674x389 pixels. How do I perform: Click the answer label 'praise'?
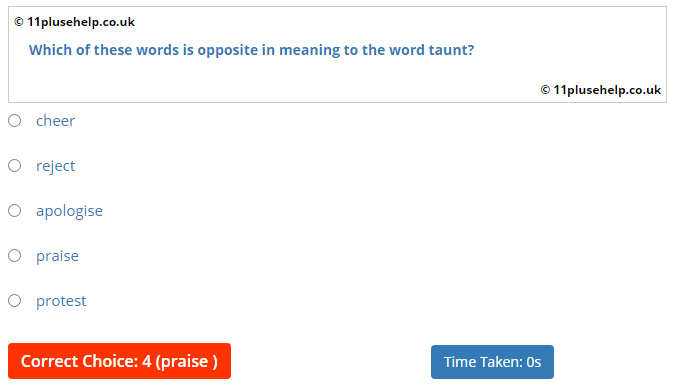(x=57, y=256)
